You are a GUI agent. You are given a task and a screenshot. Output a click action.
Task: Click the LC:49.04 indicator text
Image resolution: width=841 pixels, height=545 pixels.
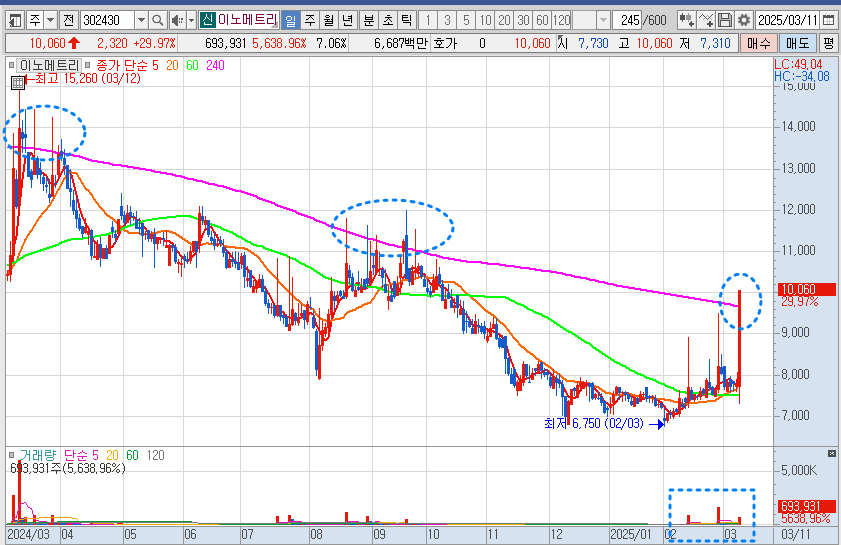click(798, 64)
